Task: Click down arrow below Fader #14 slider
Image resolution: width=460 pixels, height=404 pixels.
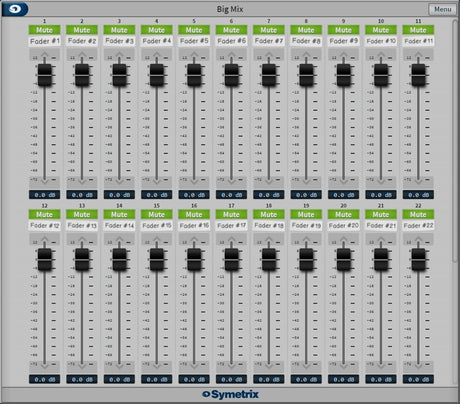Action: coord(119,366)
